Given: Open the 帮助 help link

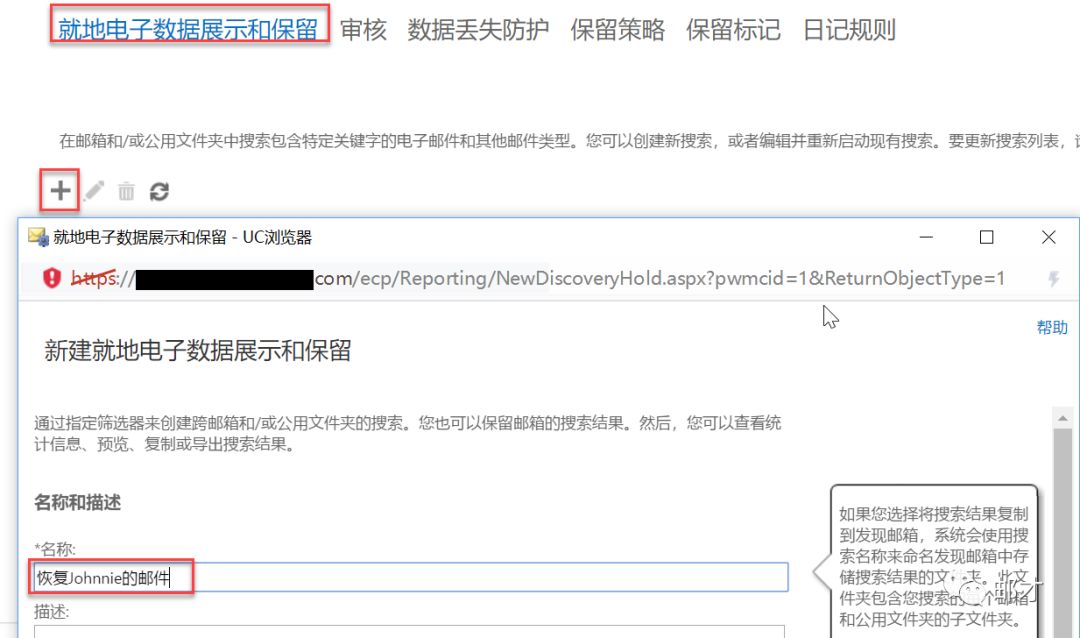Looking at the screenshot, I should pos(1051,327).
